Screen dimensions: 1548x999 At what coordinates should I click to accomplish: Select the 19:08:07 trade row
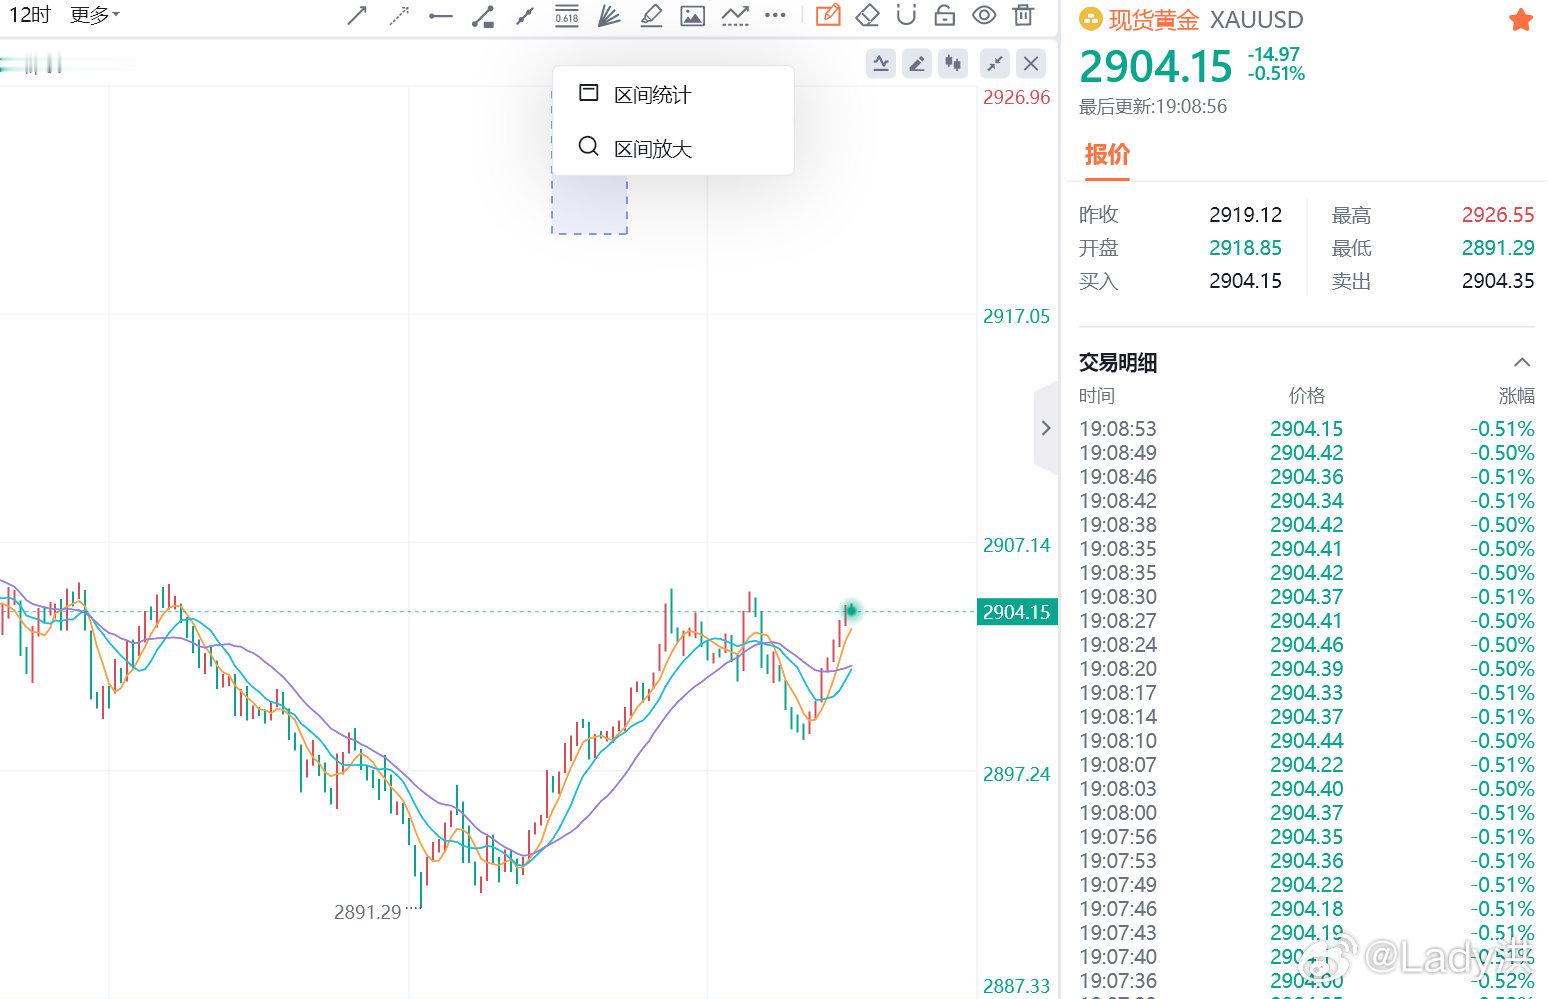(1307, 765)
